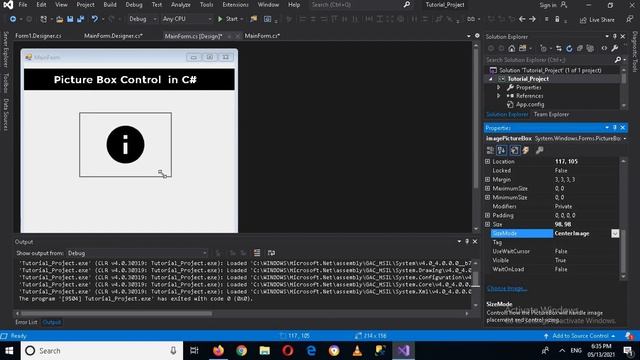Open File Explorer from the taskbar
The width and height of the screenshot is (640, 360).
(x=264, y=351)
